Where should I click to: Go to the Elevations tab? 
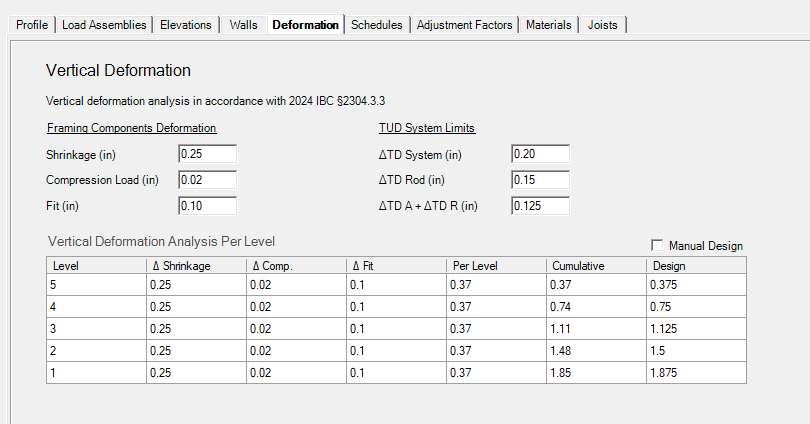[x=185, y=25]
